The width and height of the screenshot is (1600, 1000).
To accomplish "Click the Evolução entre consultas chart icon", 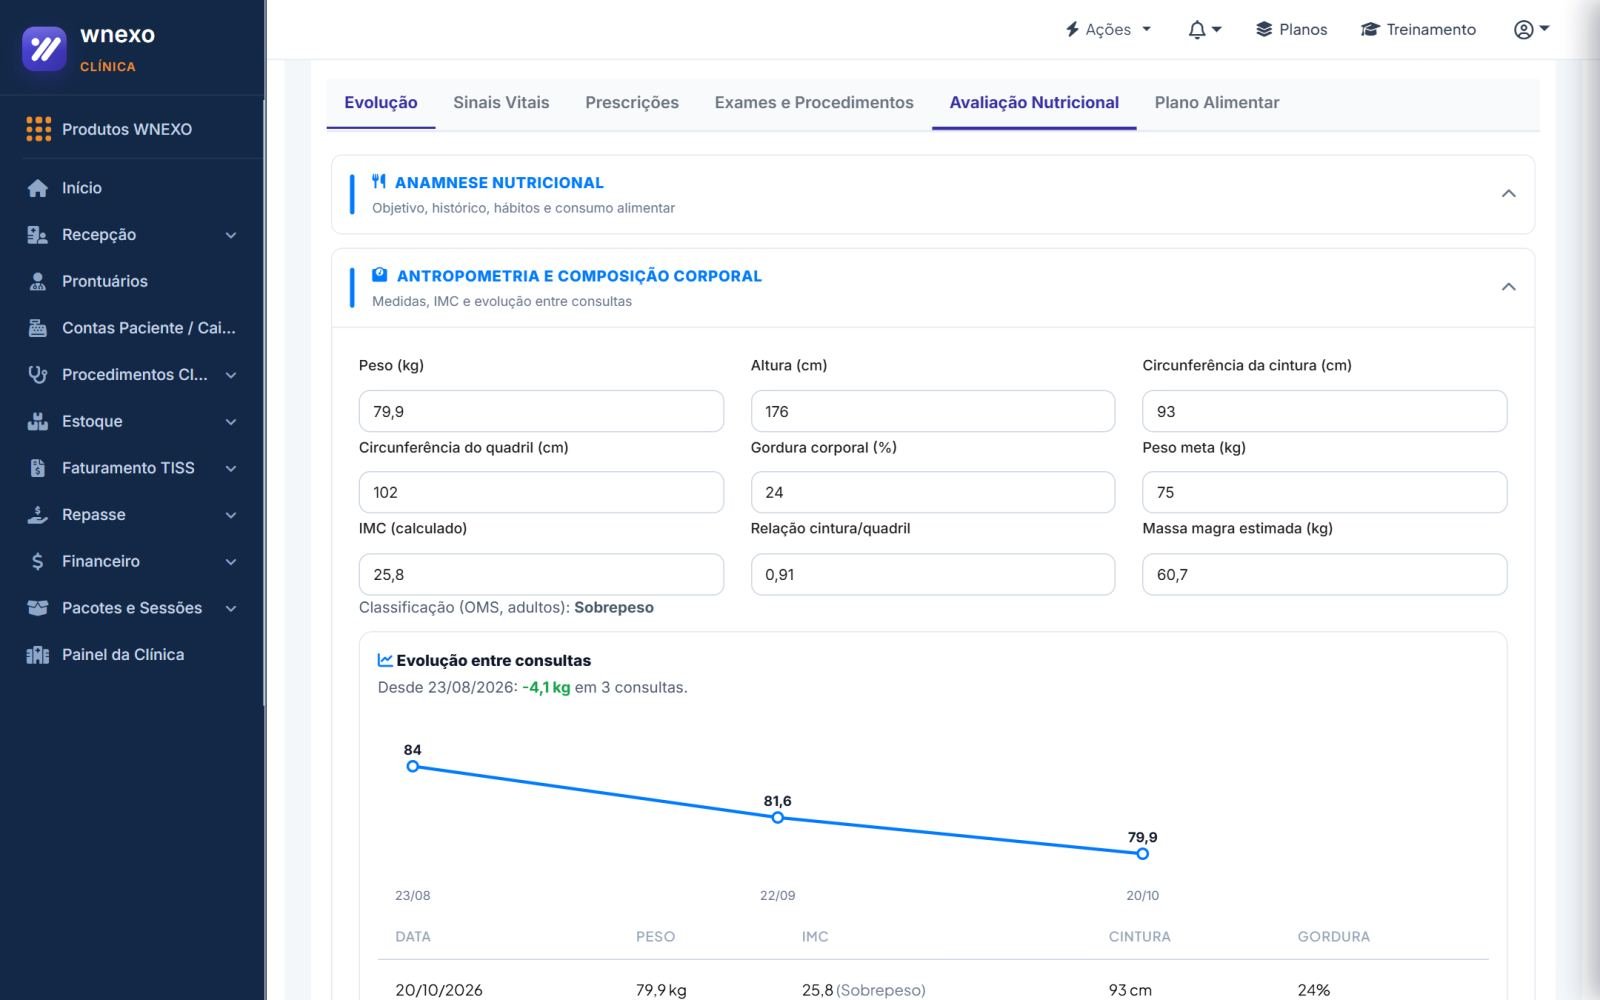I will point(385,660).
